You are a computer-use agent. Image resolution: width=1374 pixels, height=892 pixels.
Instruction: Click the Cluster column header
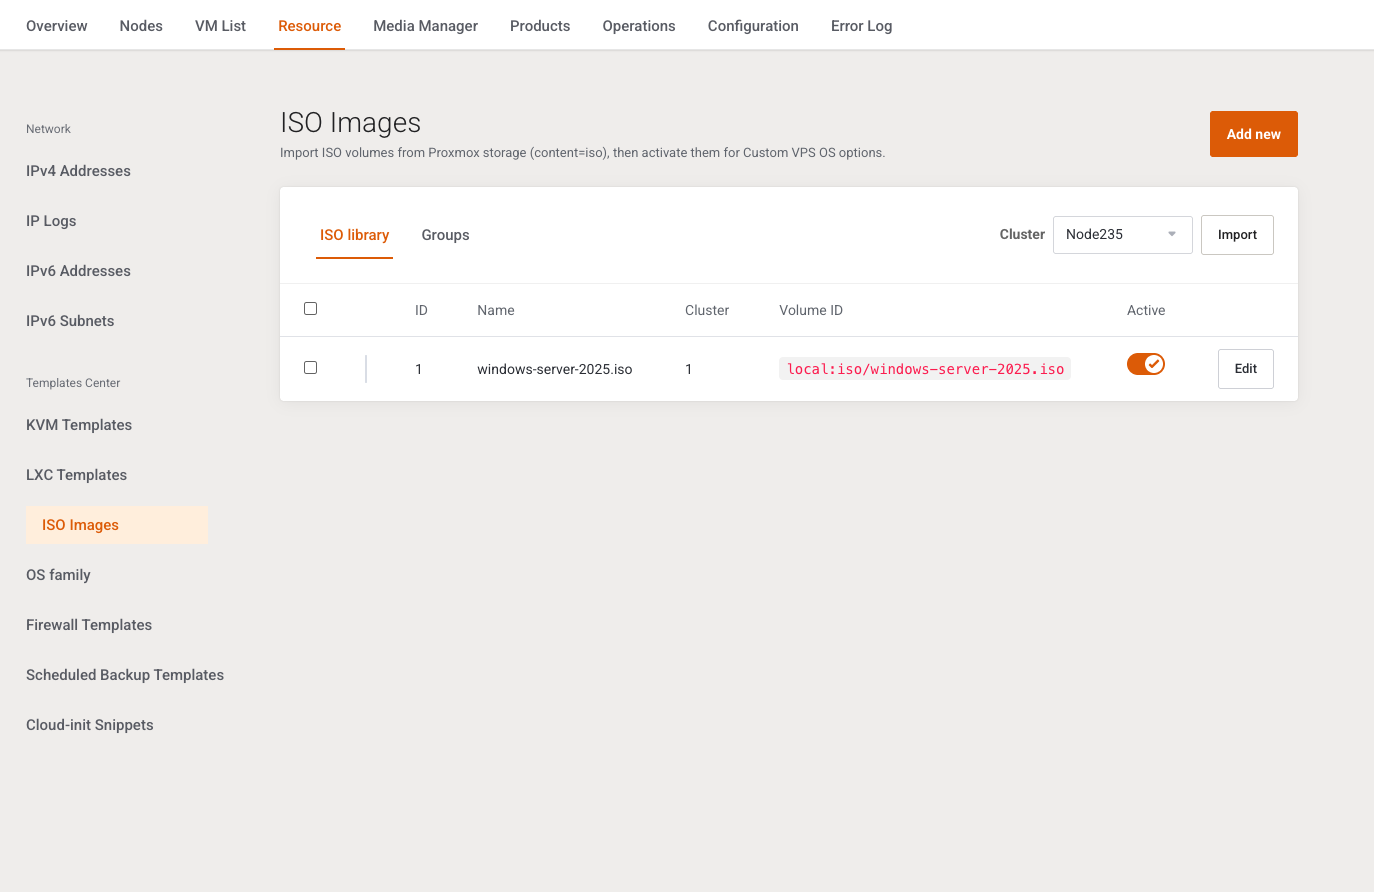[707, 310]
